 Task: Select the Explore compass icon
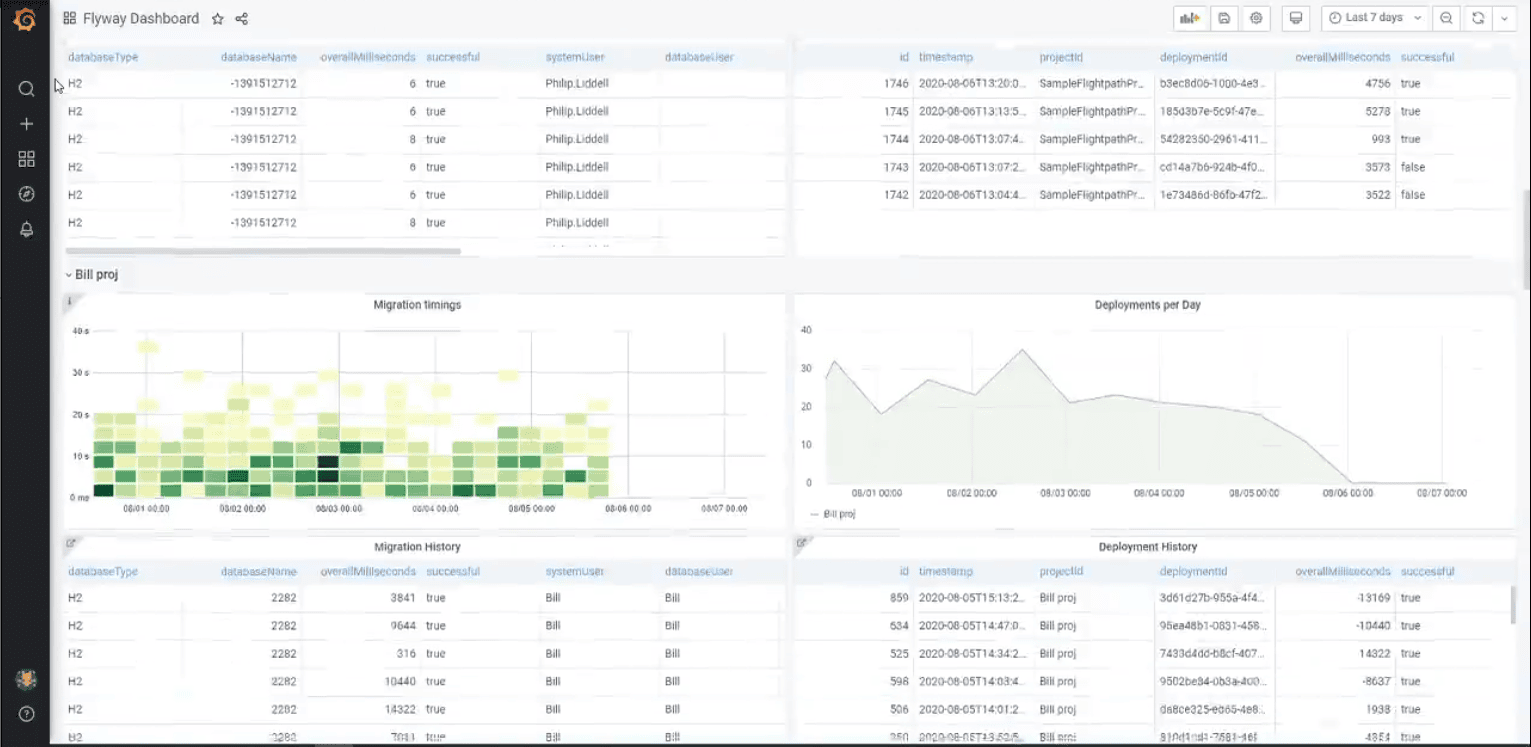26,193
